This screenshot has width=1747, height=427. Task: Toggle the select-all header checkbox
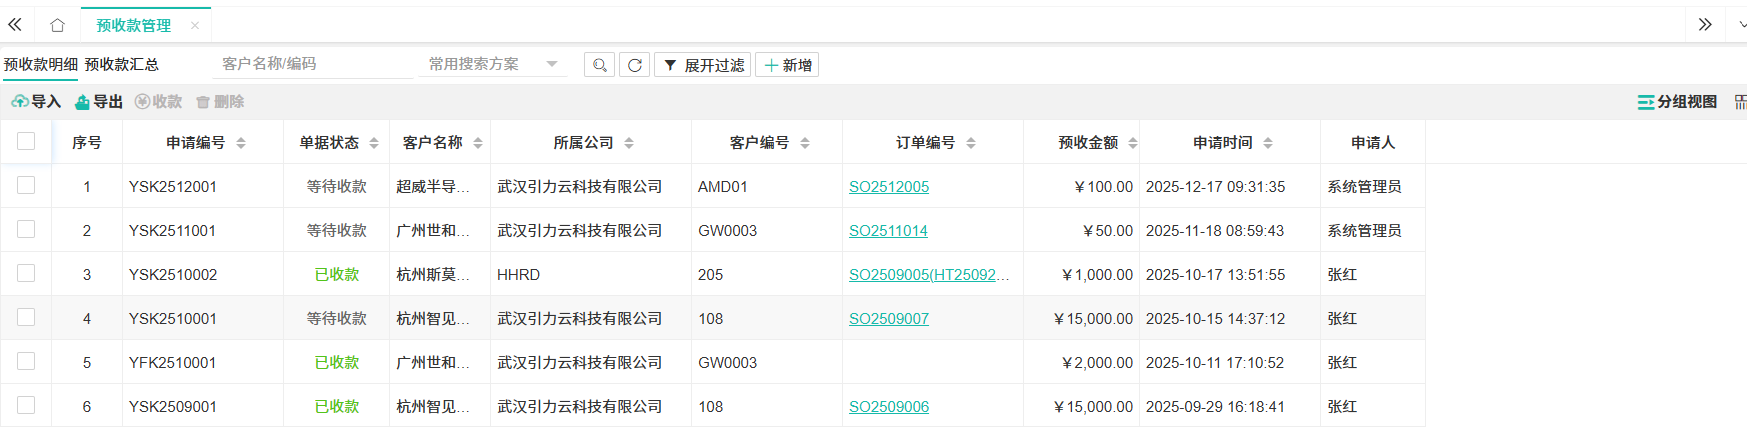tap(26, 142)
